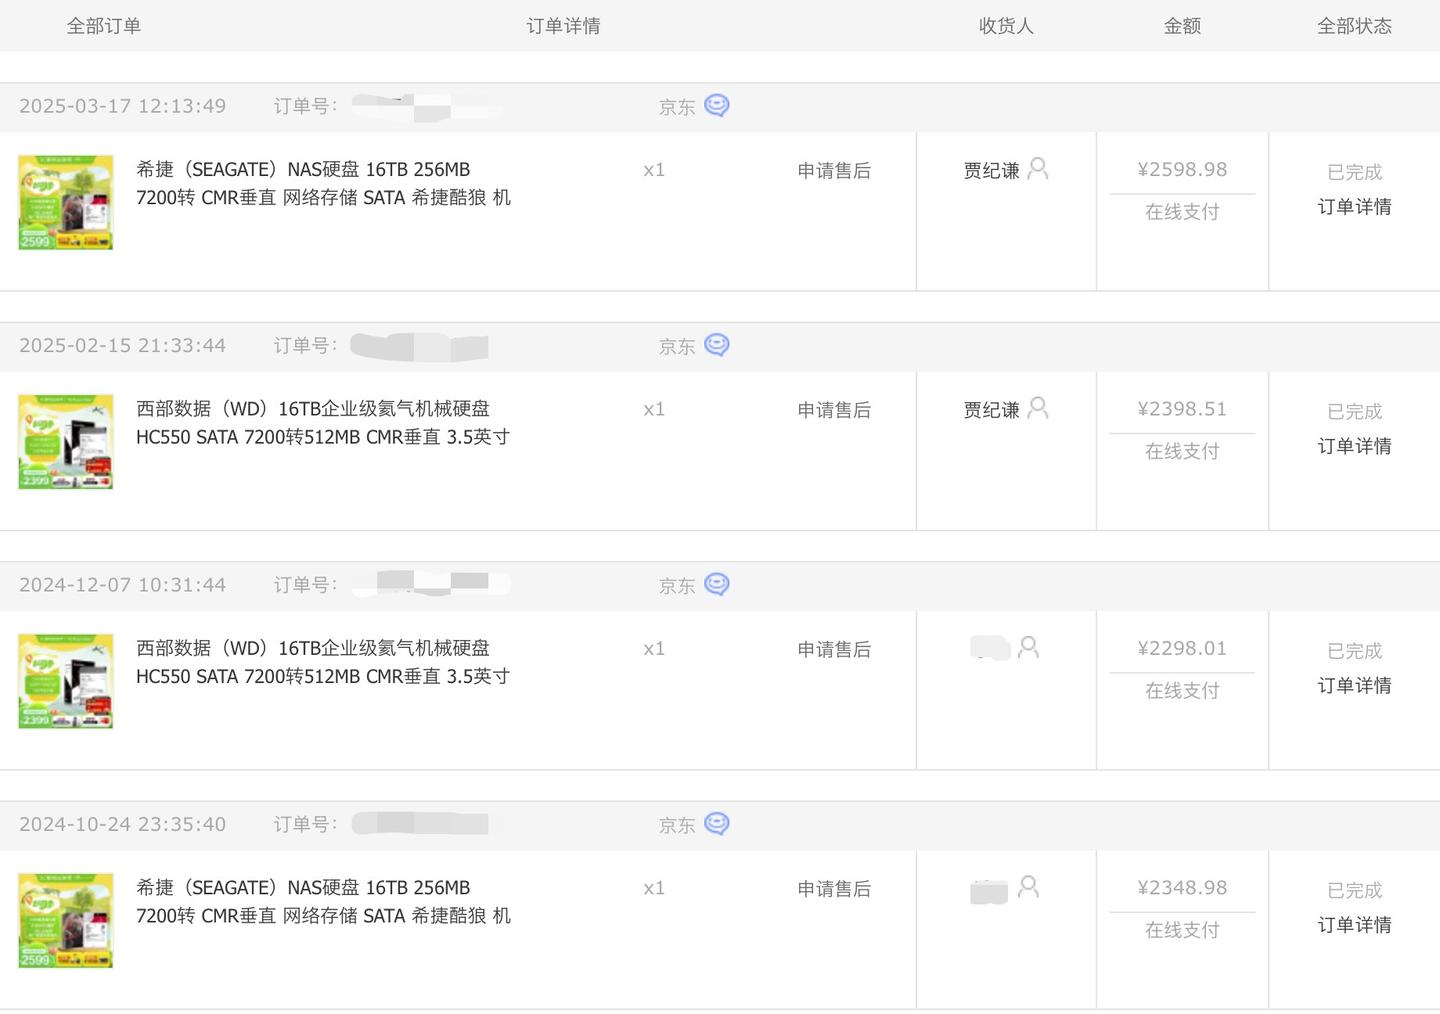Screen dimensions: 1440x1014
Task: Open the Seagate NAS硬盘 title in the ¥2598.98 order
Action: [x=323, y=184]
